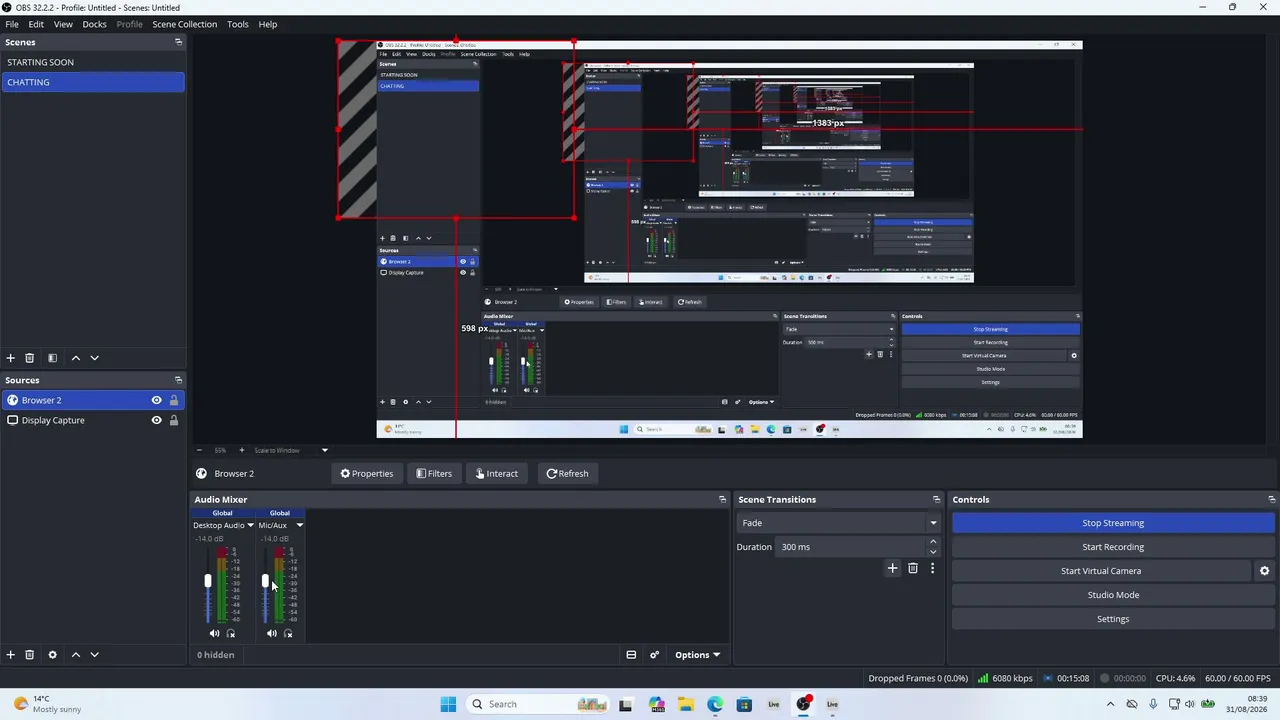1280x720 pixels.
Task: Open source properties gear in Sources toolbar
Action: (x=52, y=655)
